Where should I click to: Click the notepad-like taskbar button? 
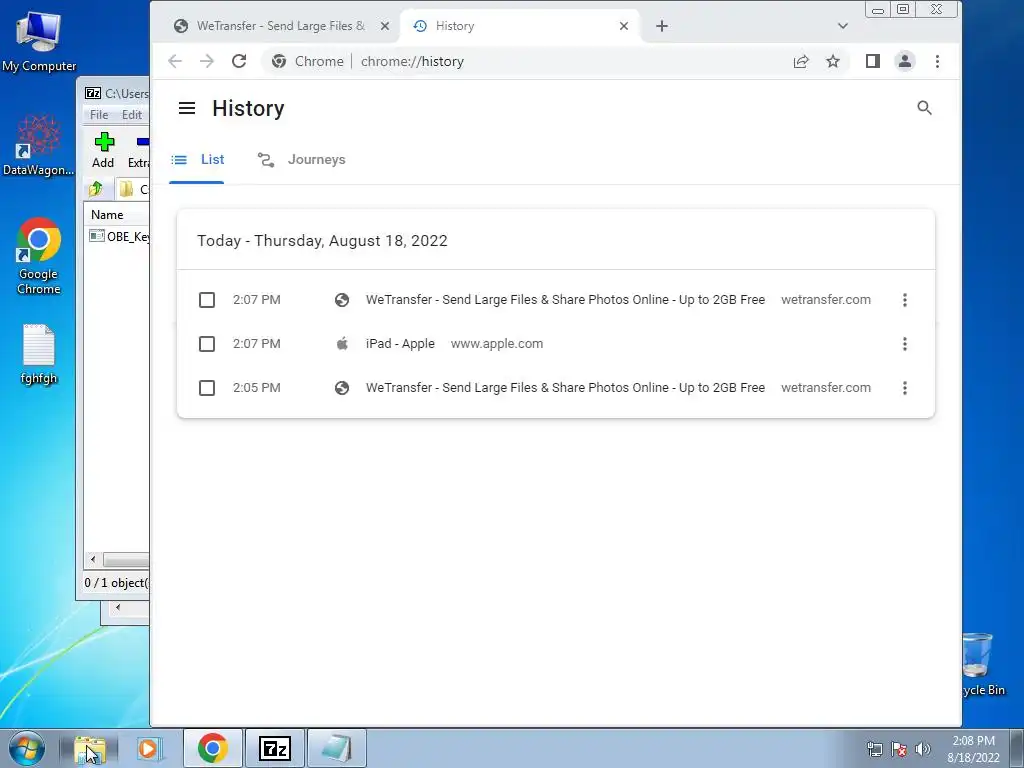[x=336, y=748]
